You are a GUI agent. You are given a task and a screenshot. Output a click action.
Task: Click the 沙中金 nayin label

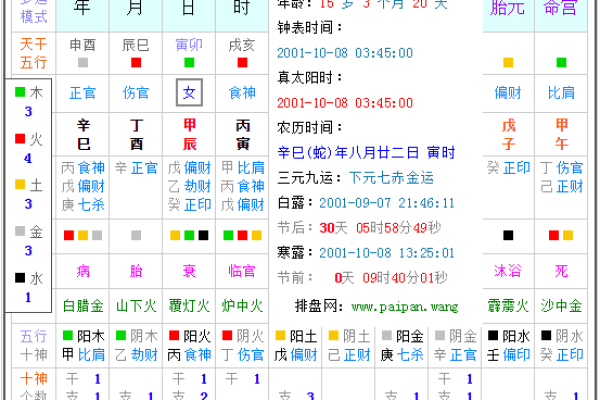point(561,306)
